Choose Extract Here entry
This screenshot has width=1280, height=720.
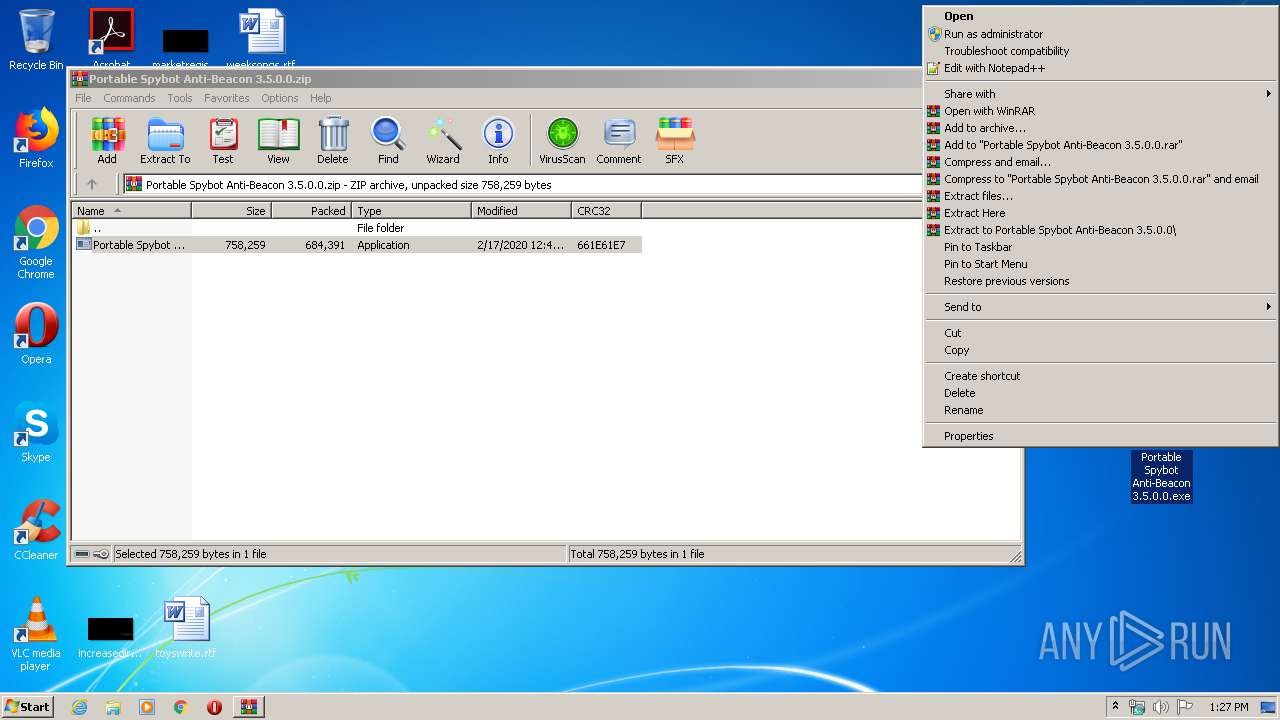pos(1100,213)
